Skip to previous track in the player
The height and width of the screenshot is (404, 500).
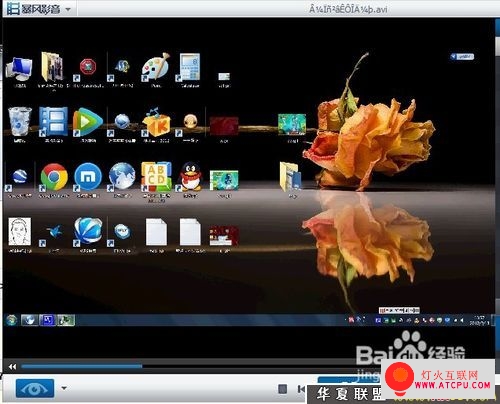click(x=301, y=389)
